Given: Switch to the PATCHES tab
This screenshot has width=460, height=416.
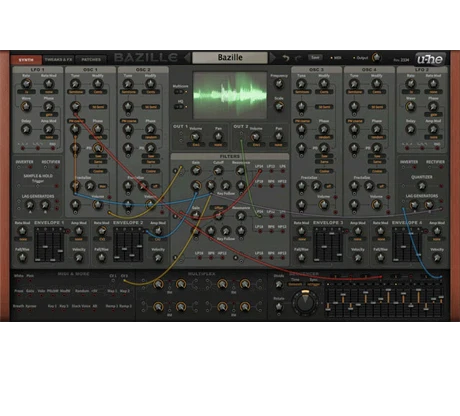Looking at the screenshot, I should point(91,60).
